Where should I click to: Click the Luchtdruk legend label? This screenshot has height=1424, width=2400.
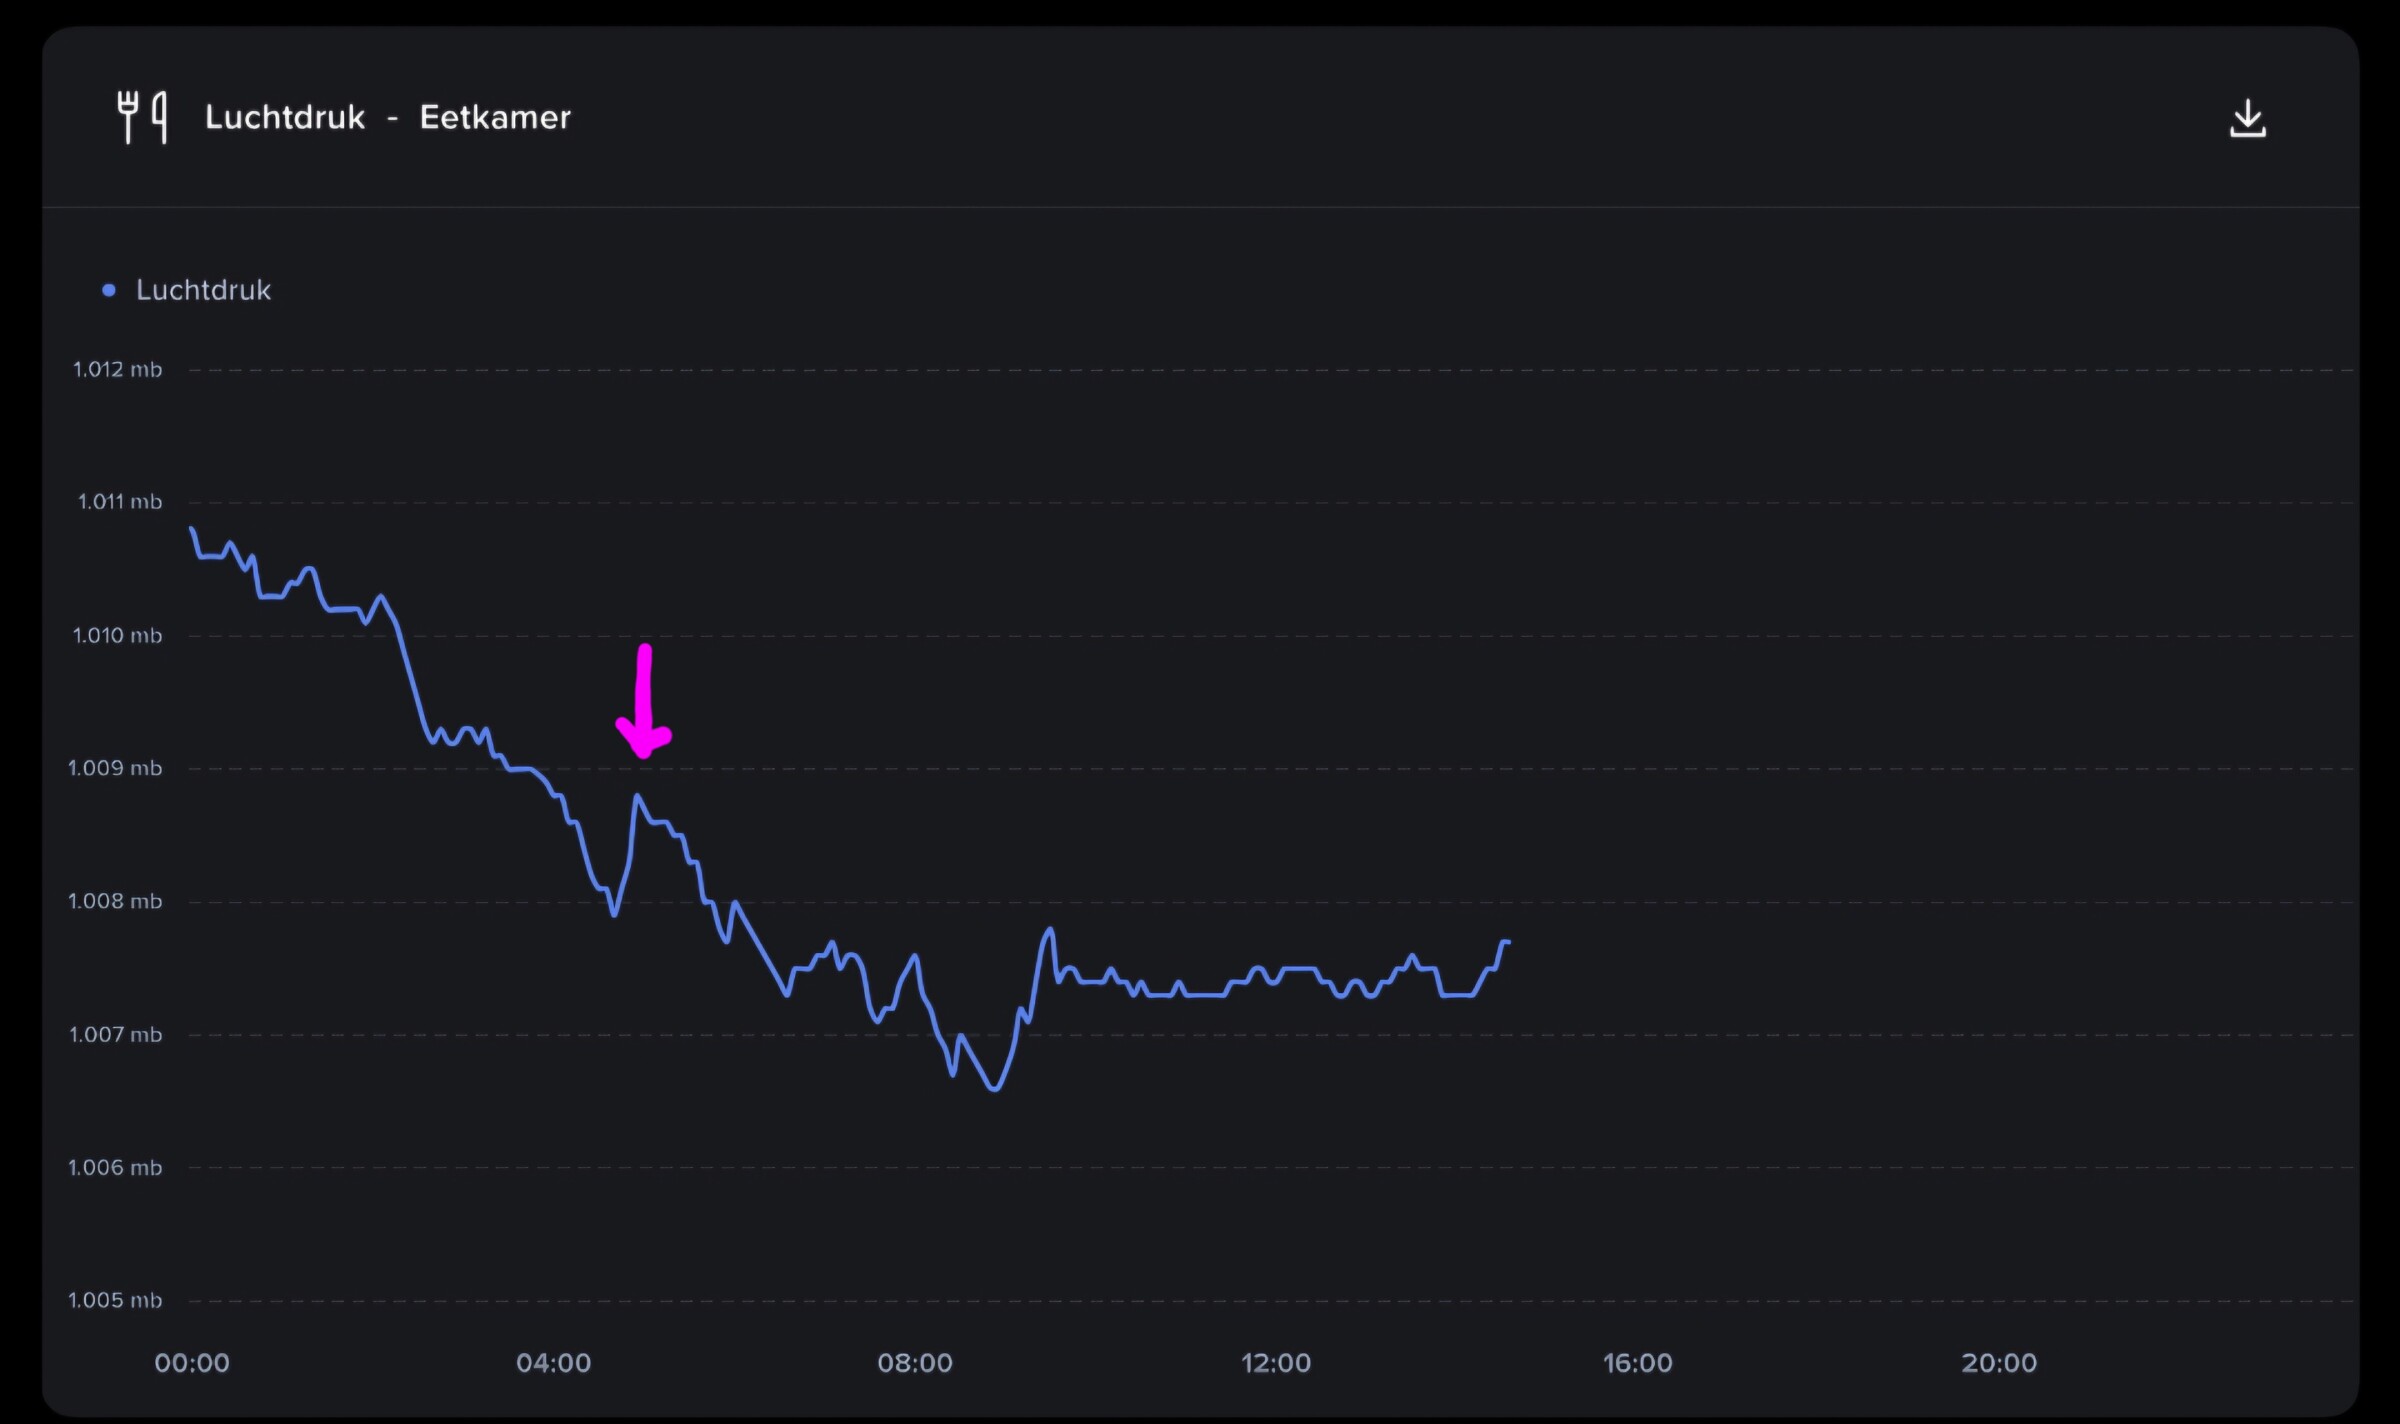[x=203, y=290]
